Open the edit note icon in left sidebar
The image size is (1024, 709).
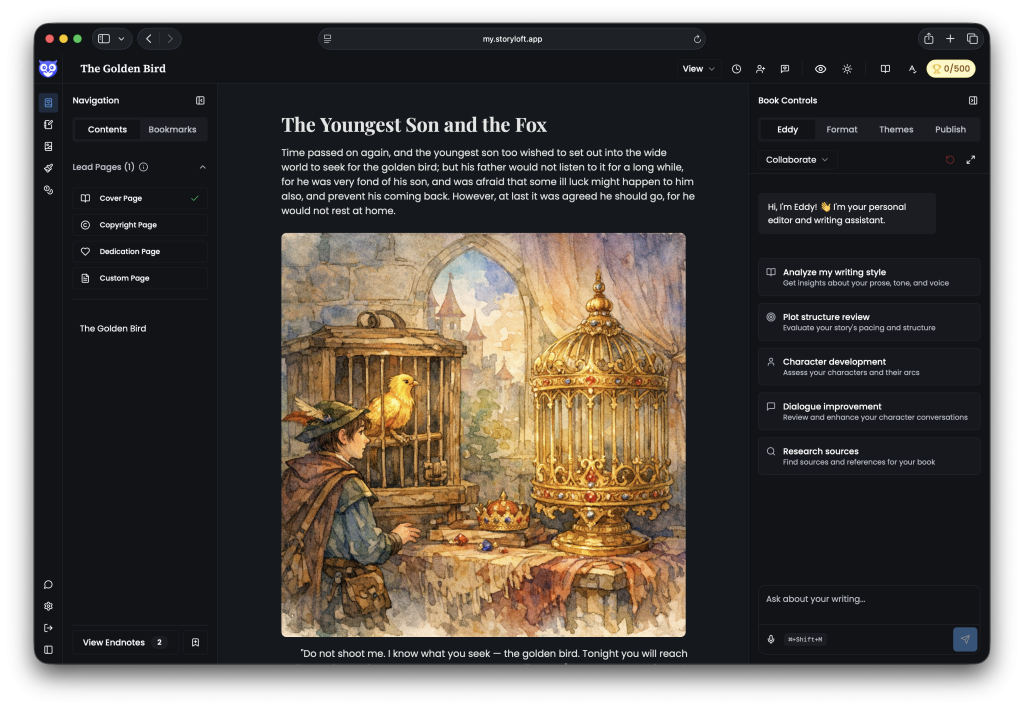pyautogui.click(x=48, y=124)
